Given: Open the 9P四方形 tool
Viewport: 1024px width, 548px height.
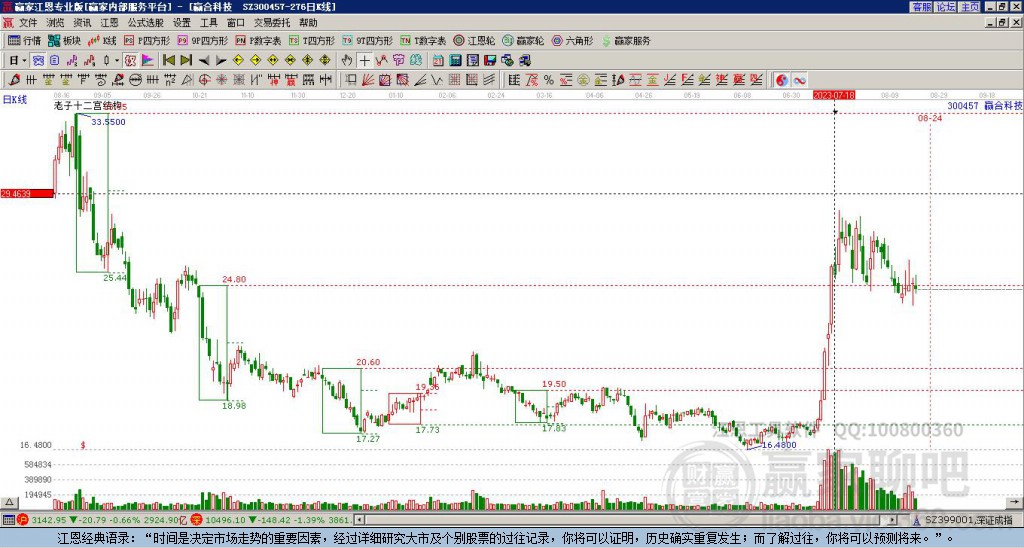Looking at the screenshot, I should pyautogui.click(x=202, y=40).
